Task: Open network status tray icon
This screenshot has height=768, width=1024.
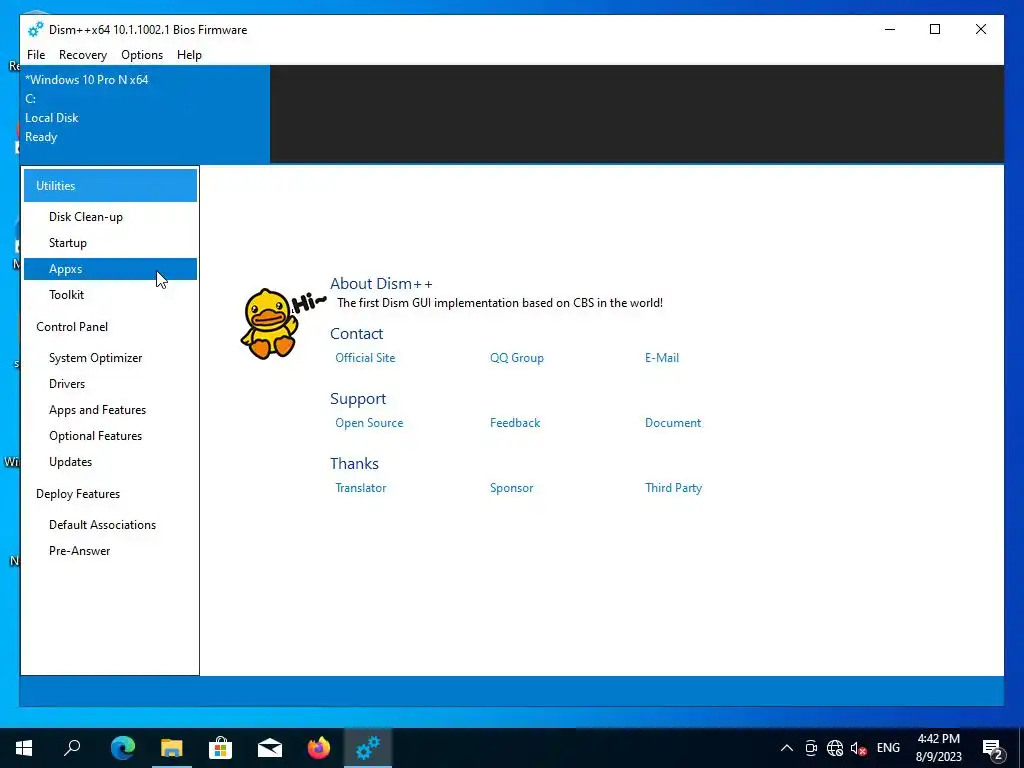Action: click(835, 748)
